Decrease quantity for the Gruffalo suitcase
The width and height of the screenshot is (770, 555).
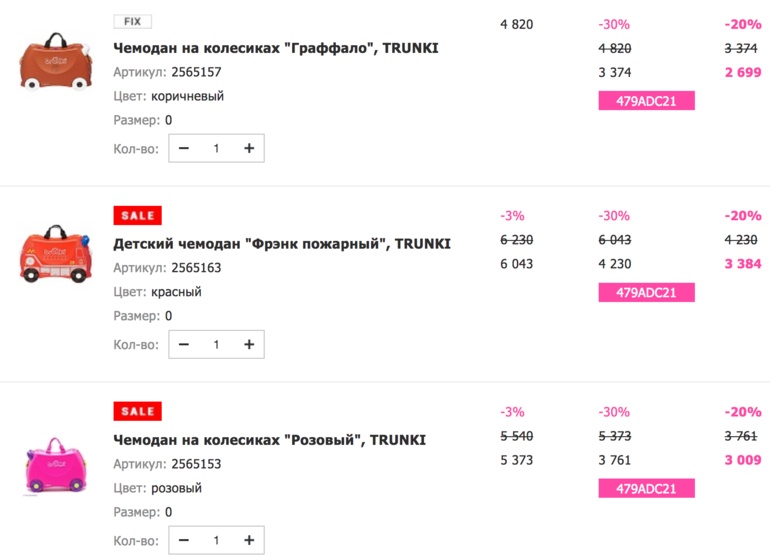tap(184, 148)
